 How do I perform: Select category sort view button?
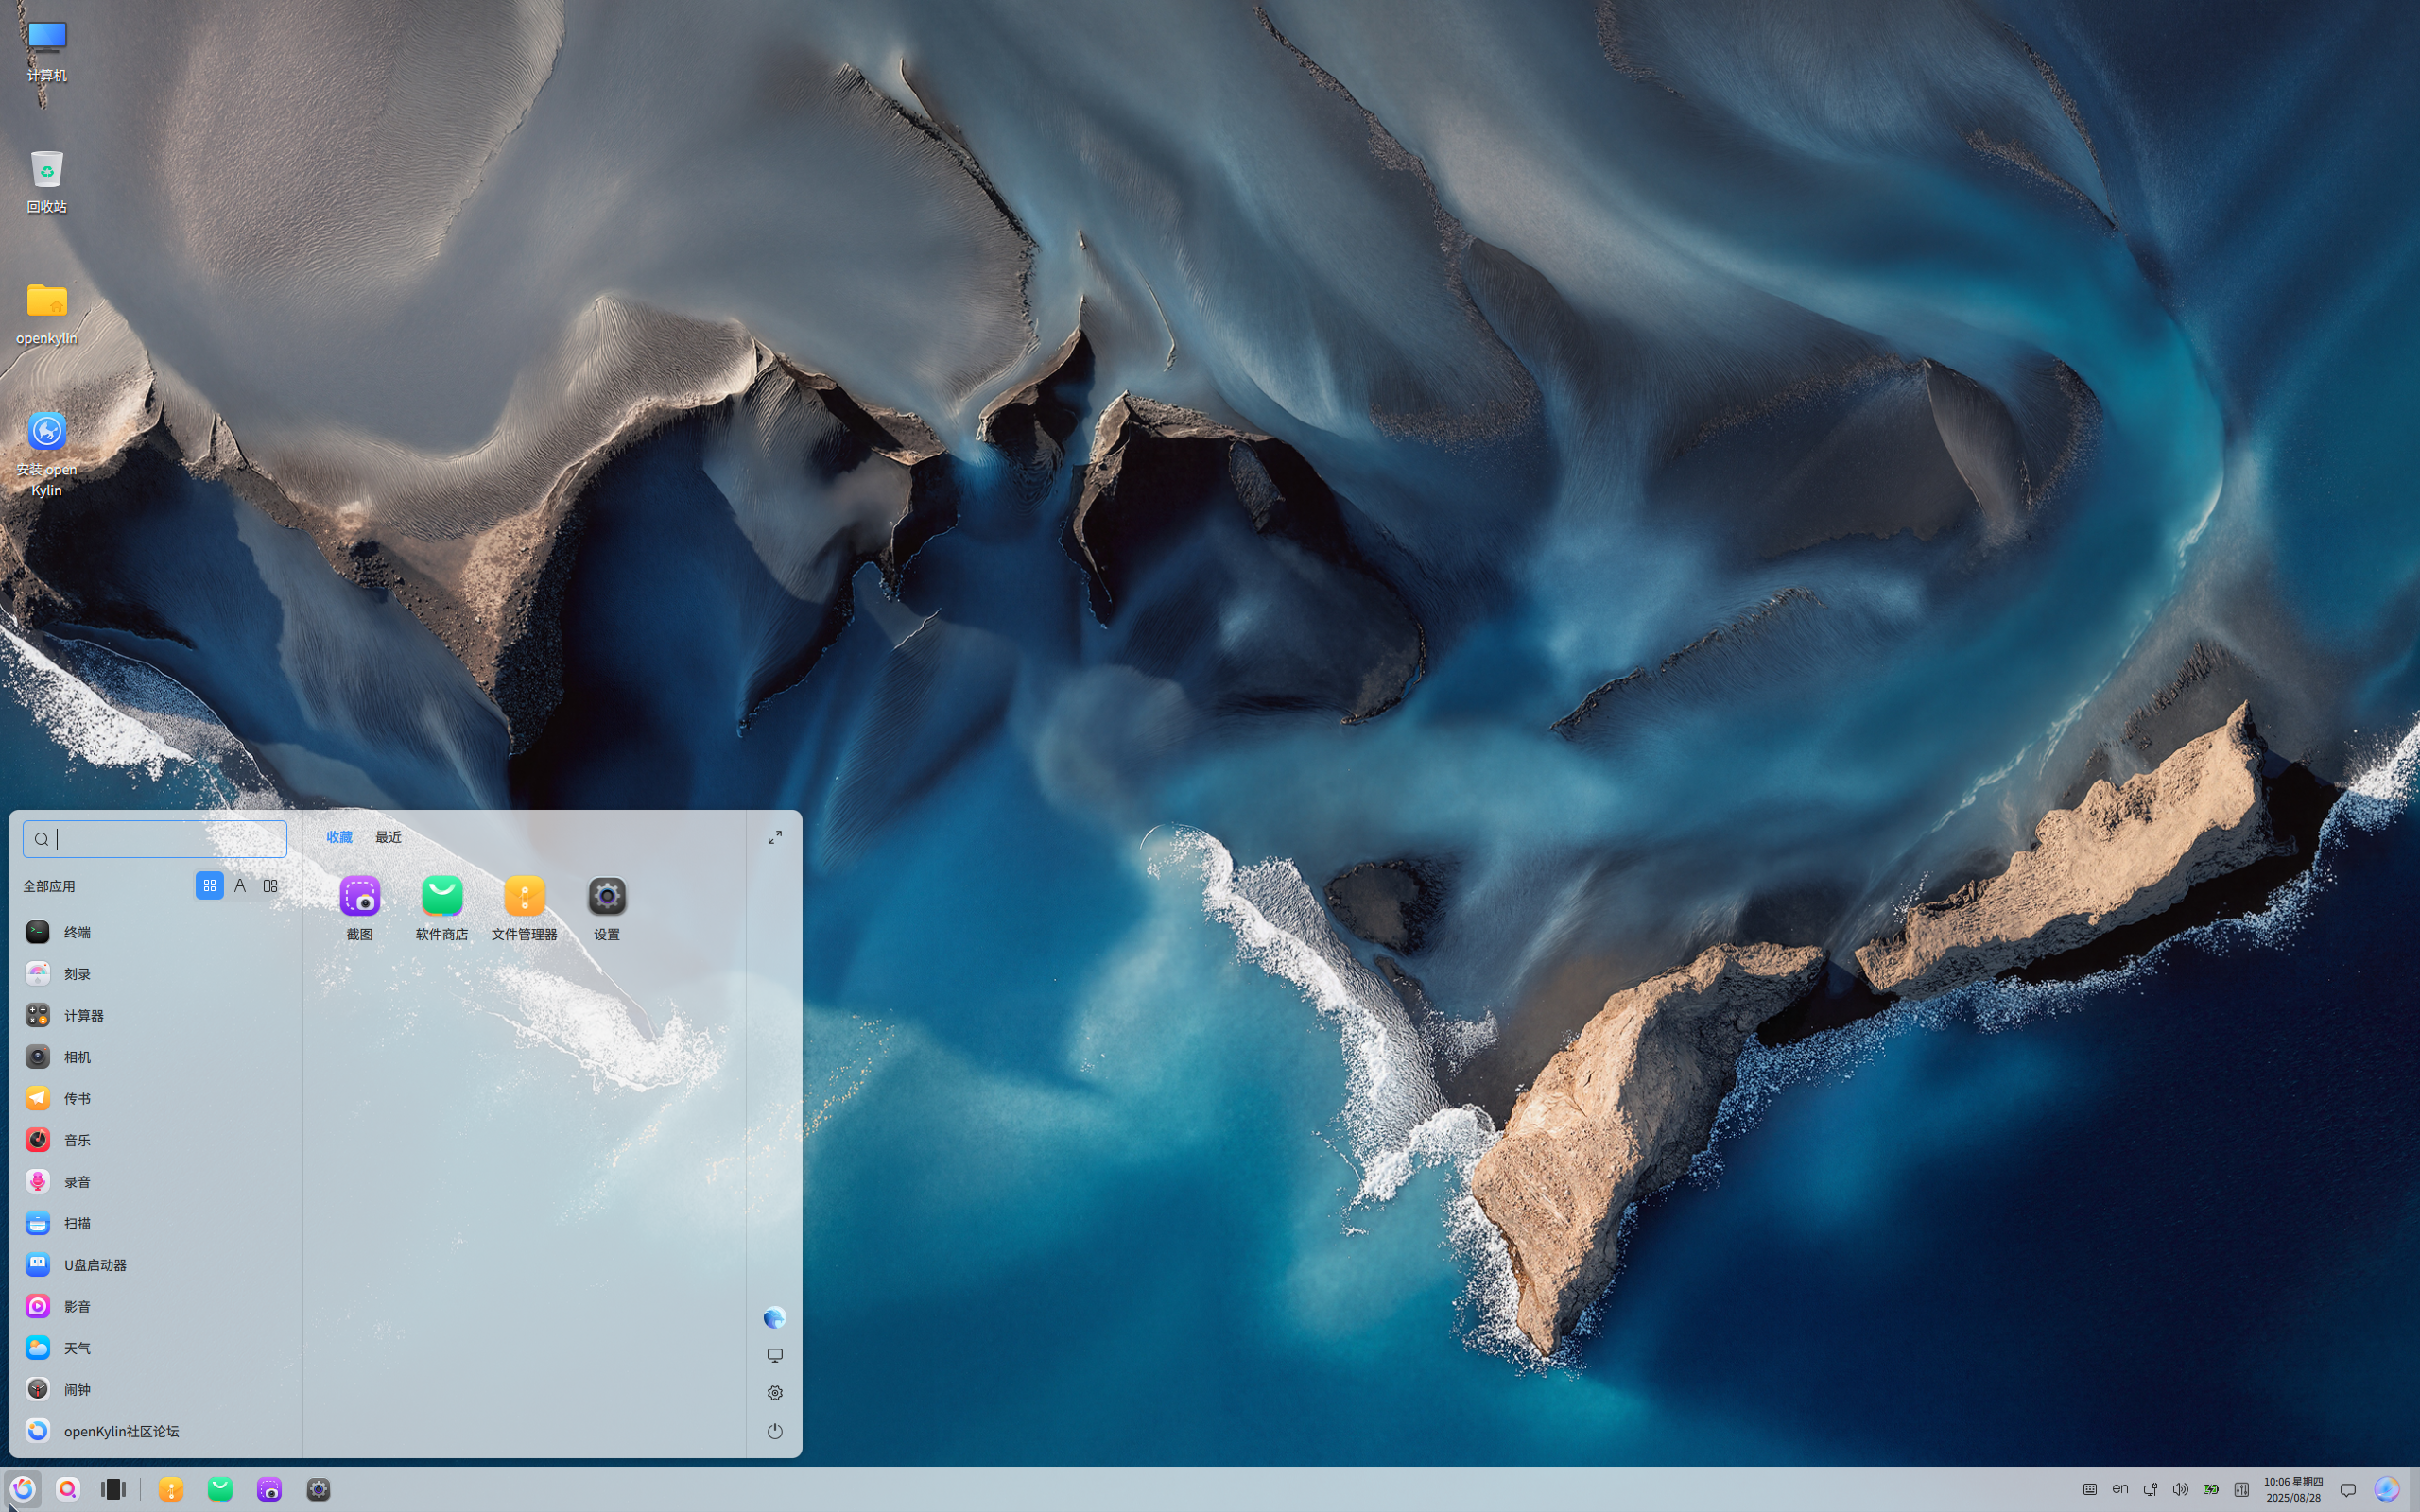click(x=270, y=885)
